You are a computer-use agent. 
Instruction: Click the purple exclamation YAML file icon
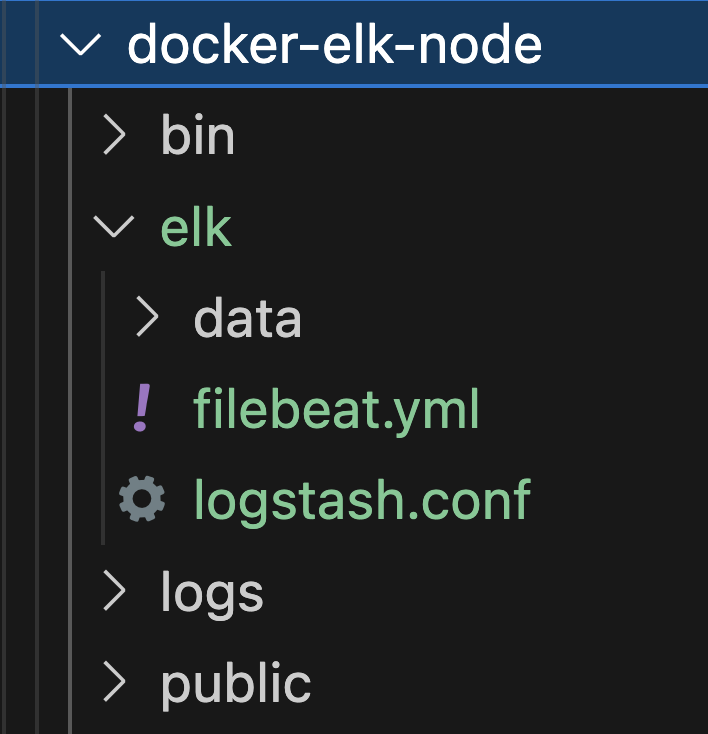[x=142, y=410]
